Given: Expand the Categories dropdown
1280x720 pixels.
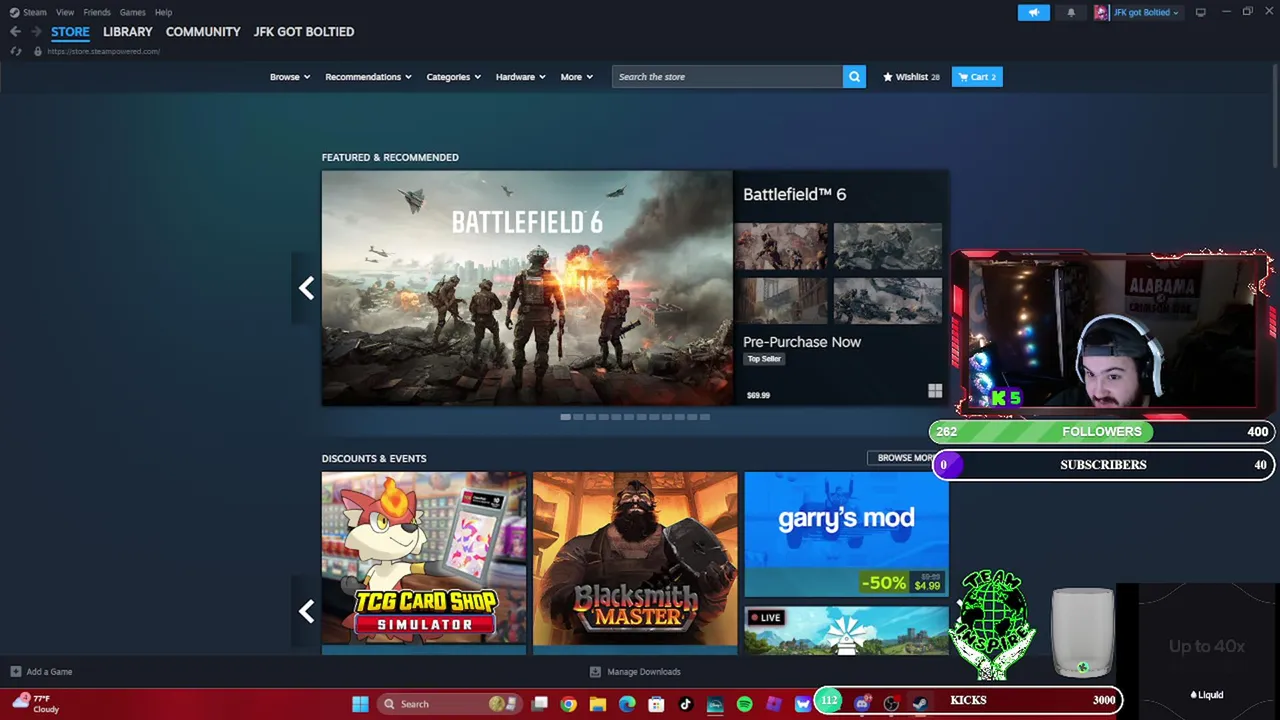Looking at the screenshot, I should (x=454, y=77).
